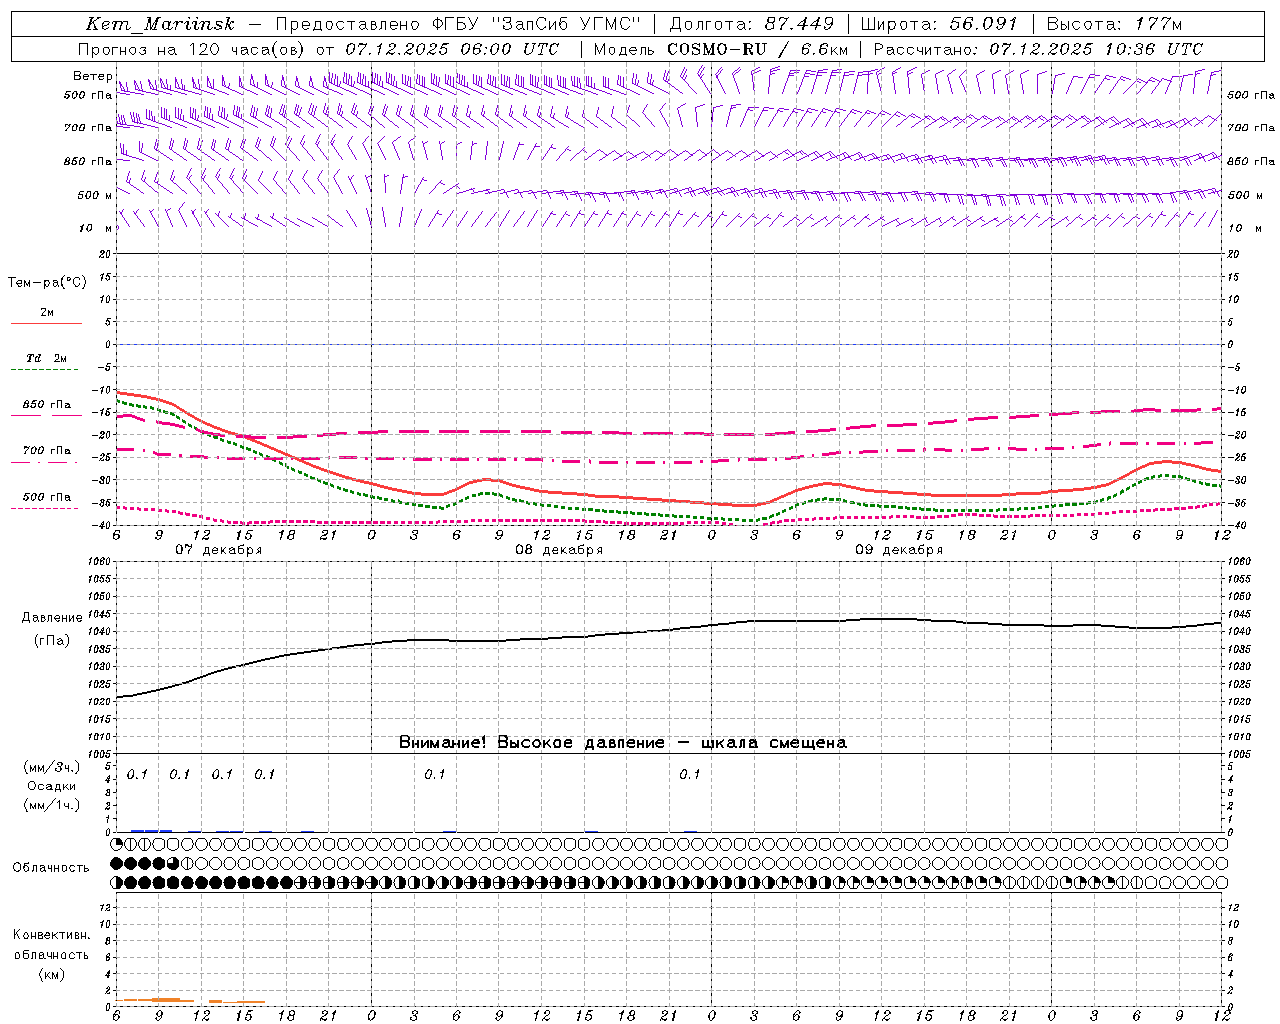
Task: Click "700 гПа" in the temperature legend
Action: [x=47, y=451]
